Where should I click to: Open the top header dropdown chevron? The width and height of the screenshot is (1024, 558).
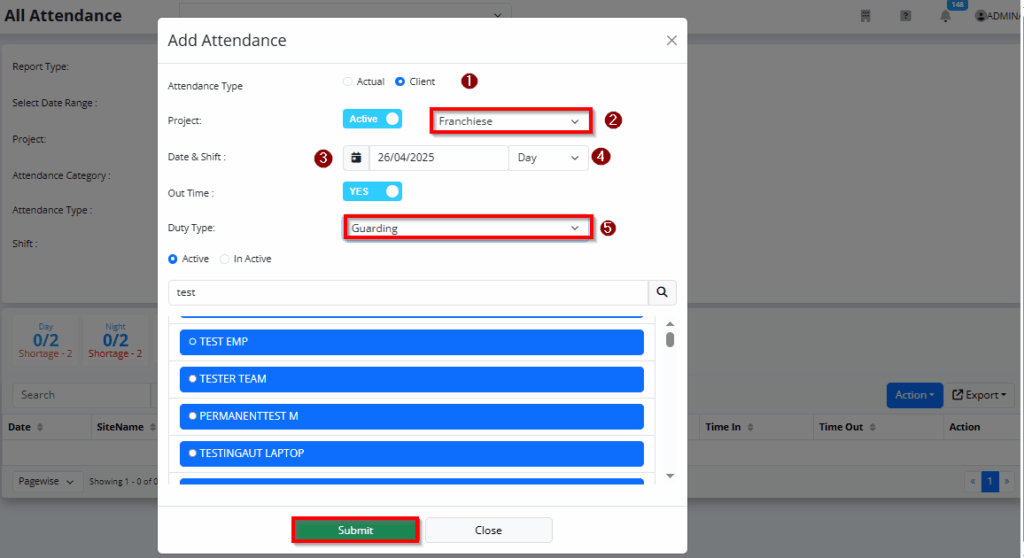point(498,14)
